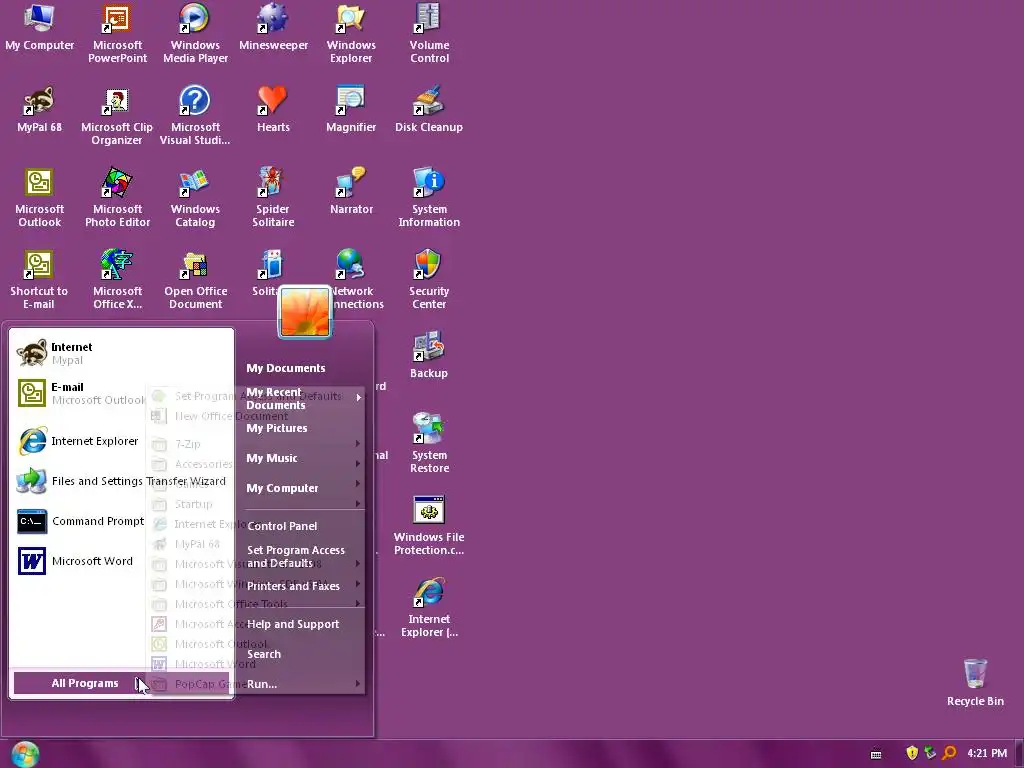Open Narrator desktop shortcut

(x=351, y=191)
